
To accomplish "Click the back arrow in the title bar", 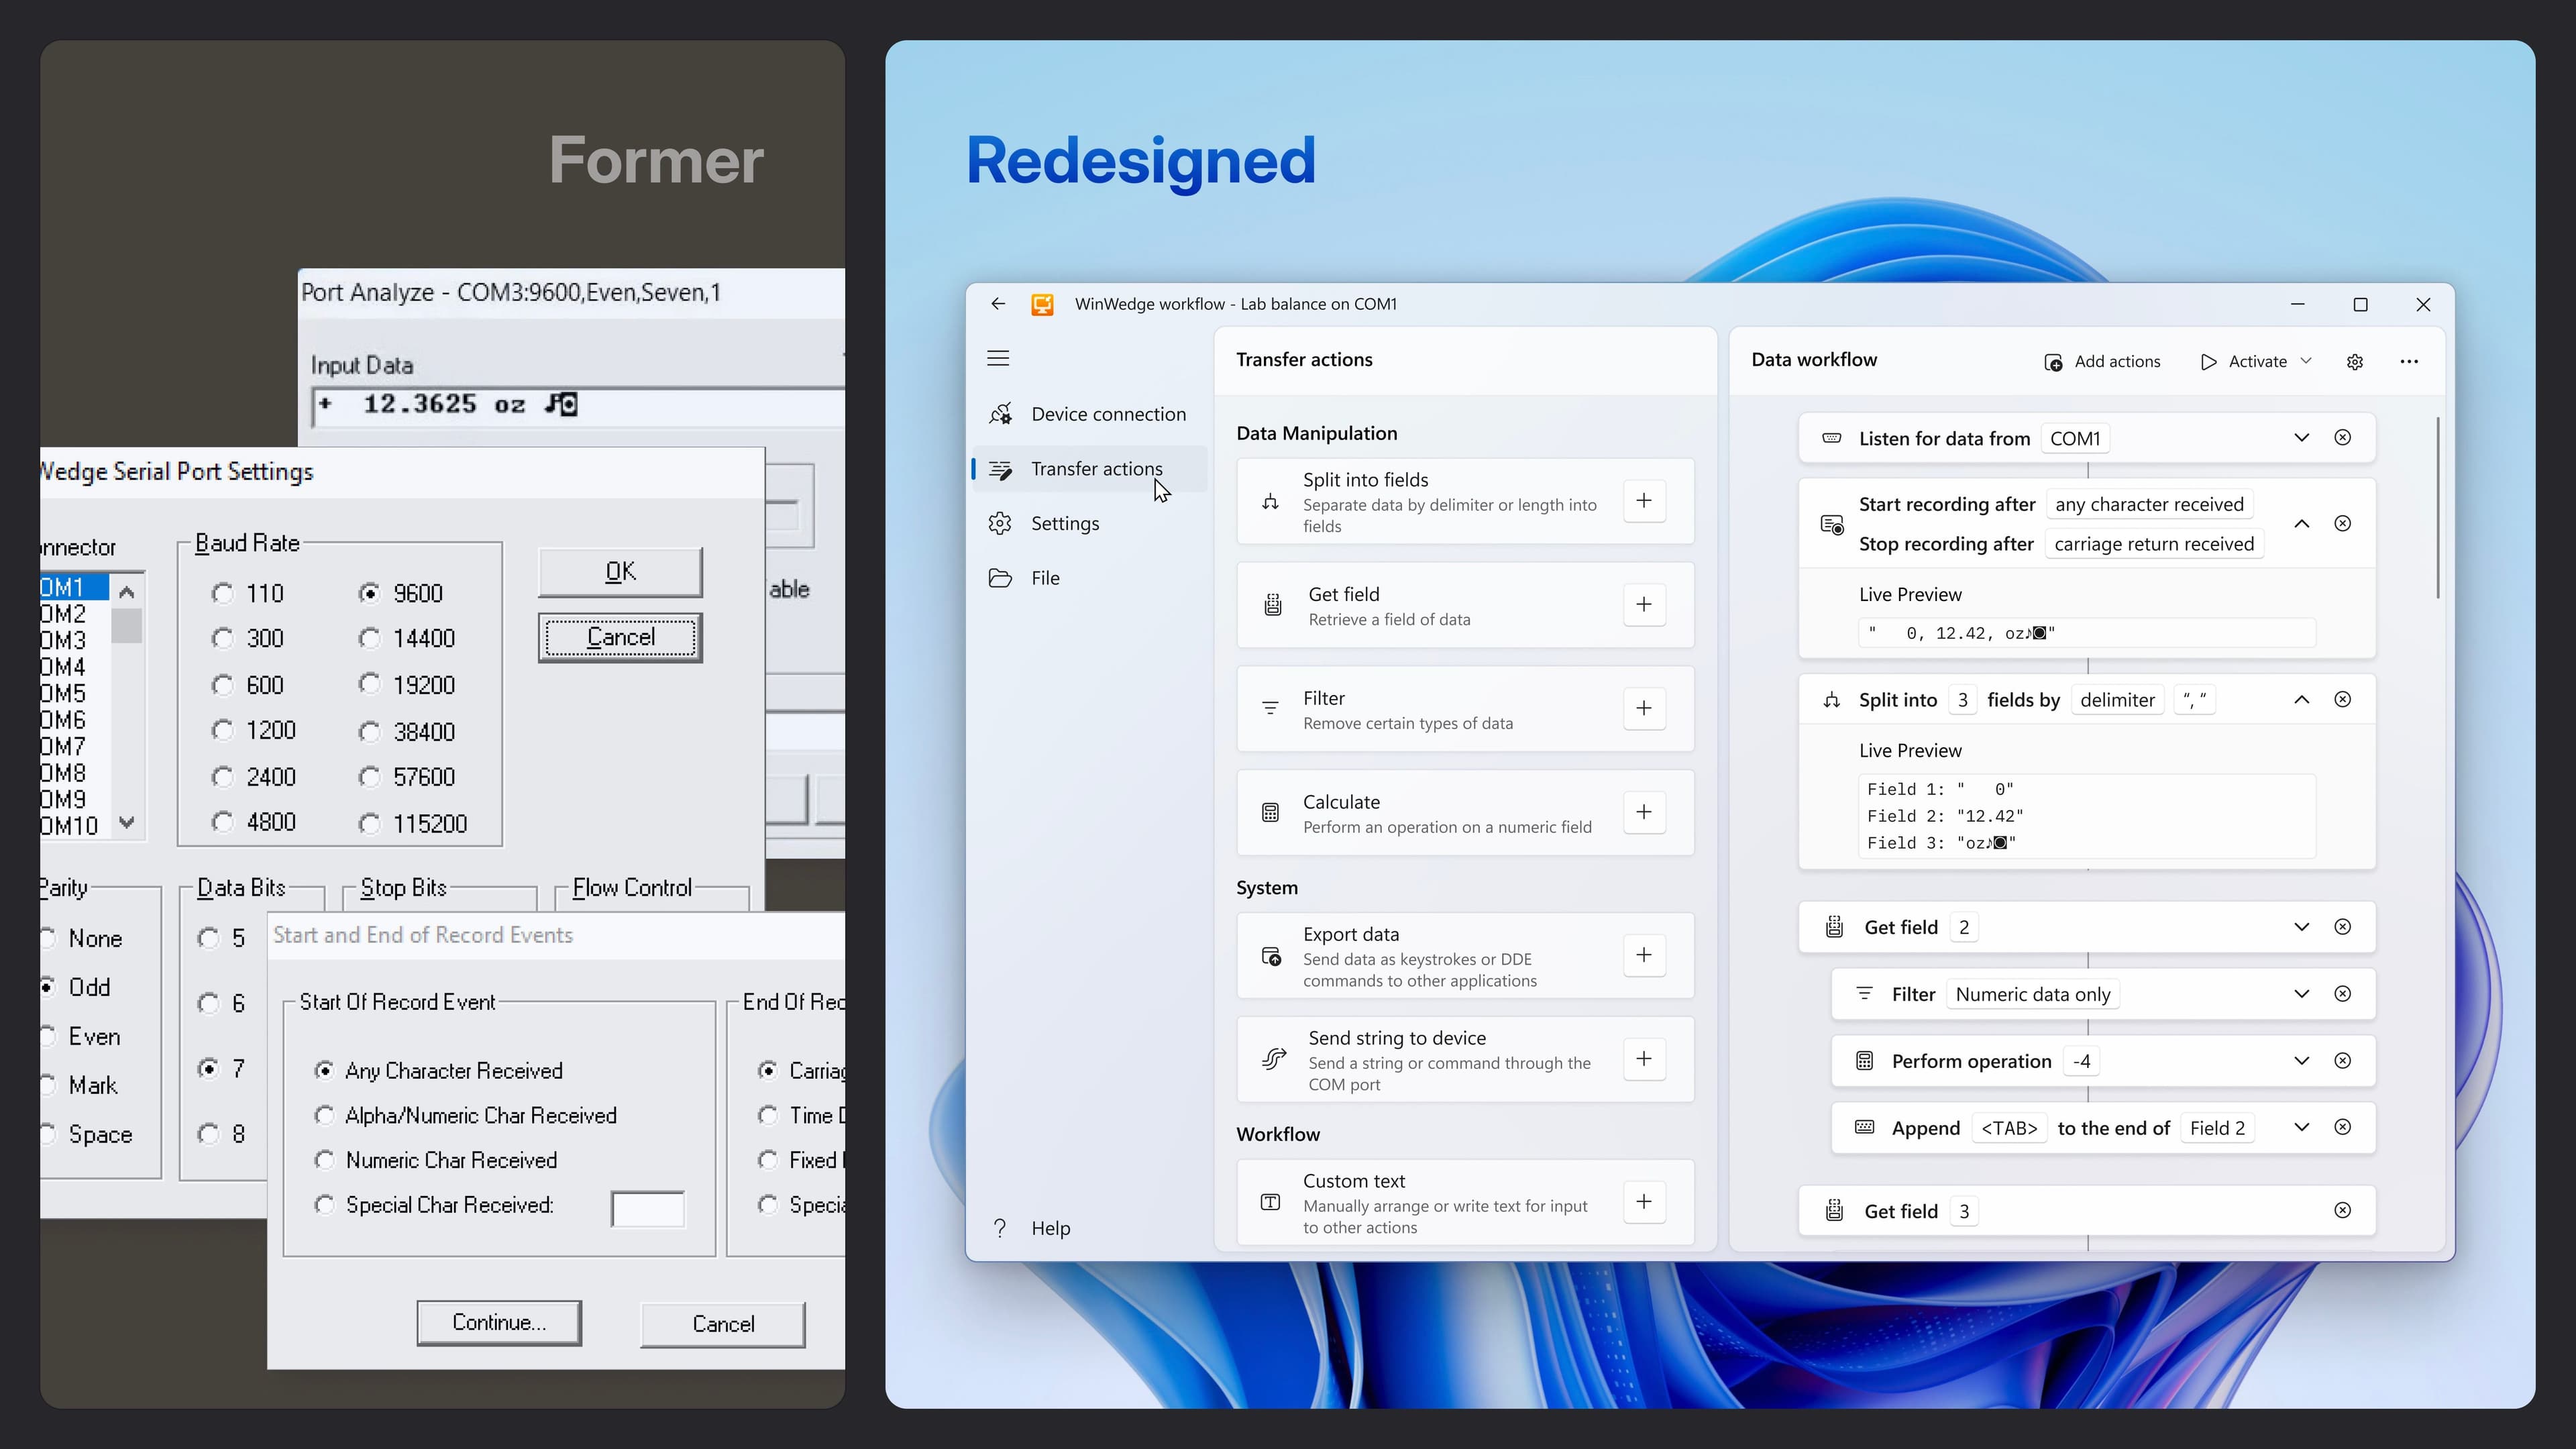I will [x=998, y=304].
